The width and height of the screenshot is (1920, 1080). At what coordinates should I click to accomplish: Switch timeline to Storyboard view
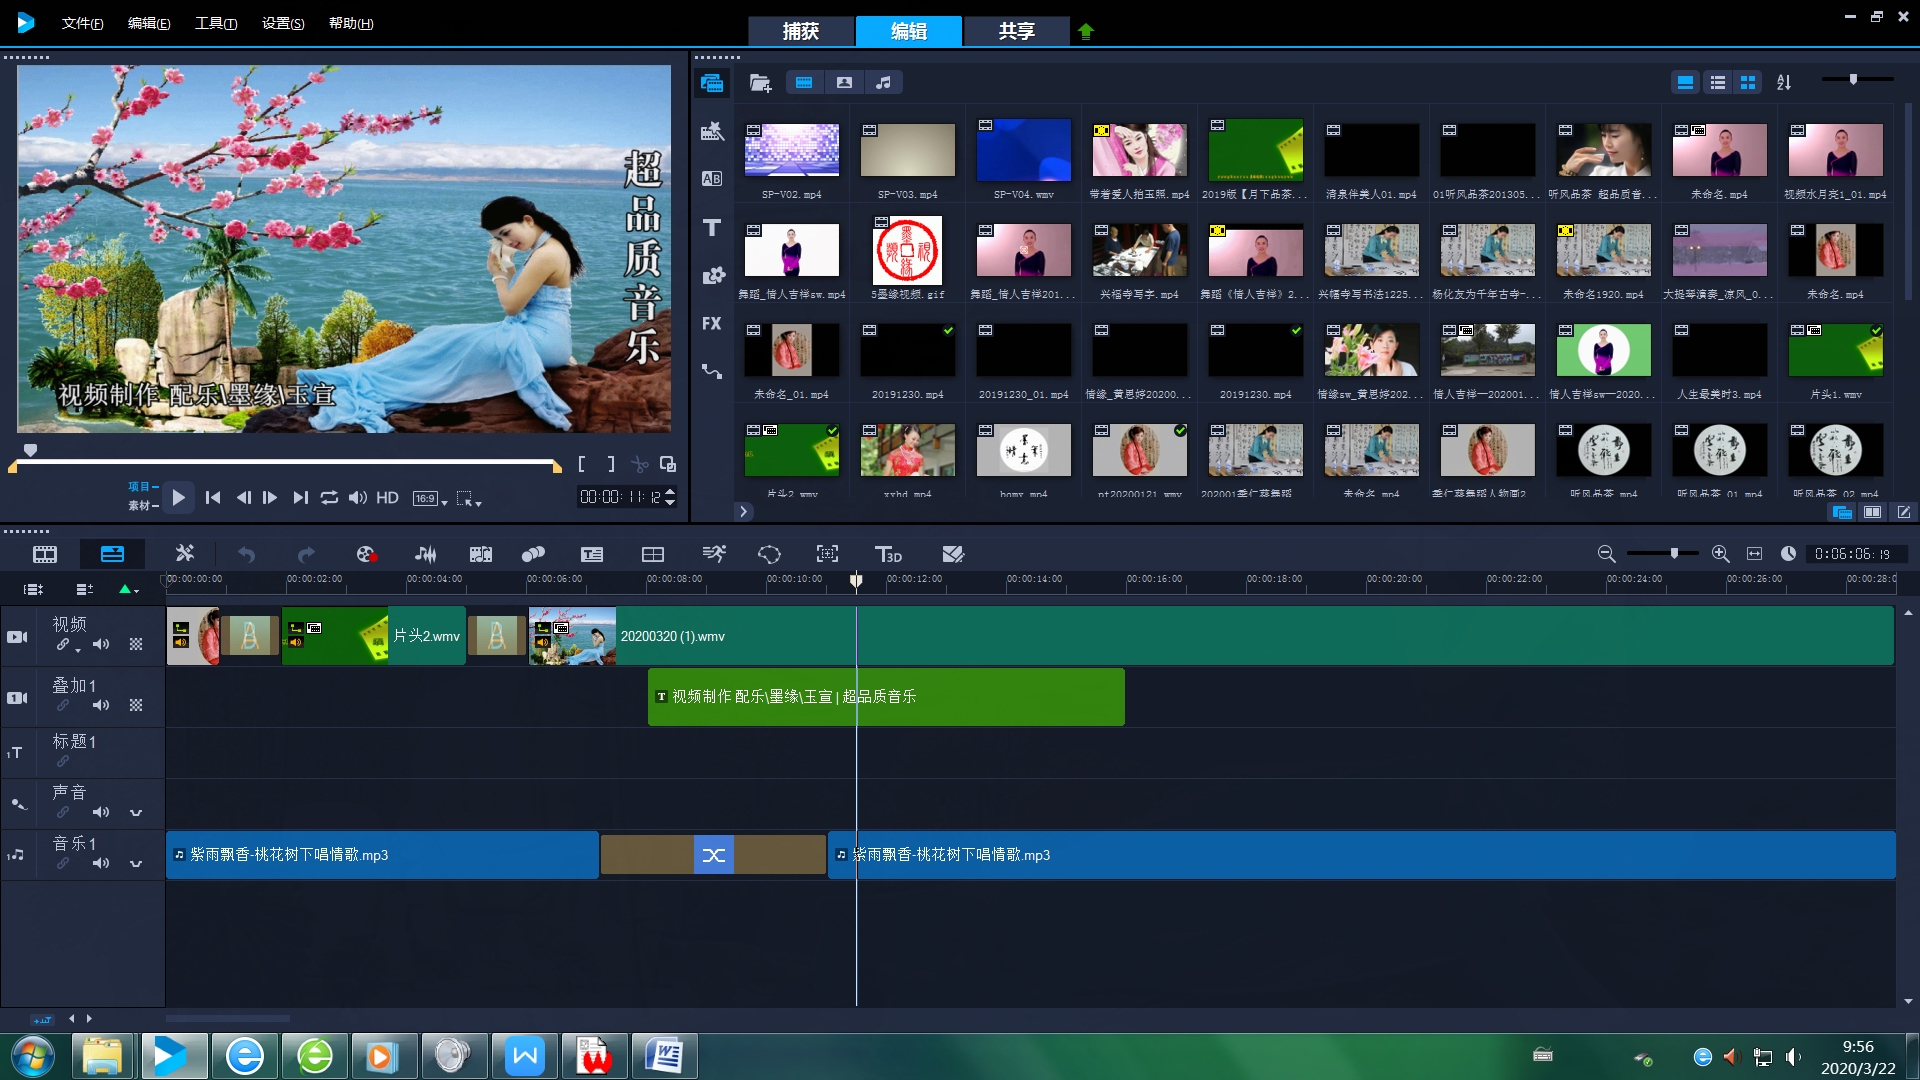(x=45, y=554)
